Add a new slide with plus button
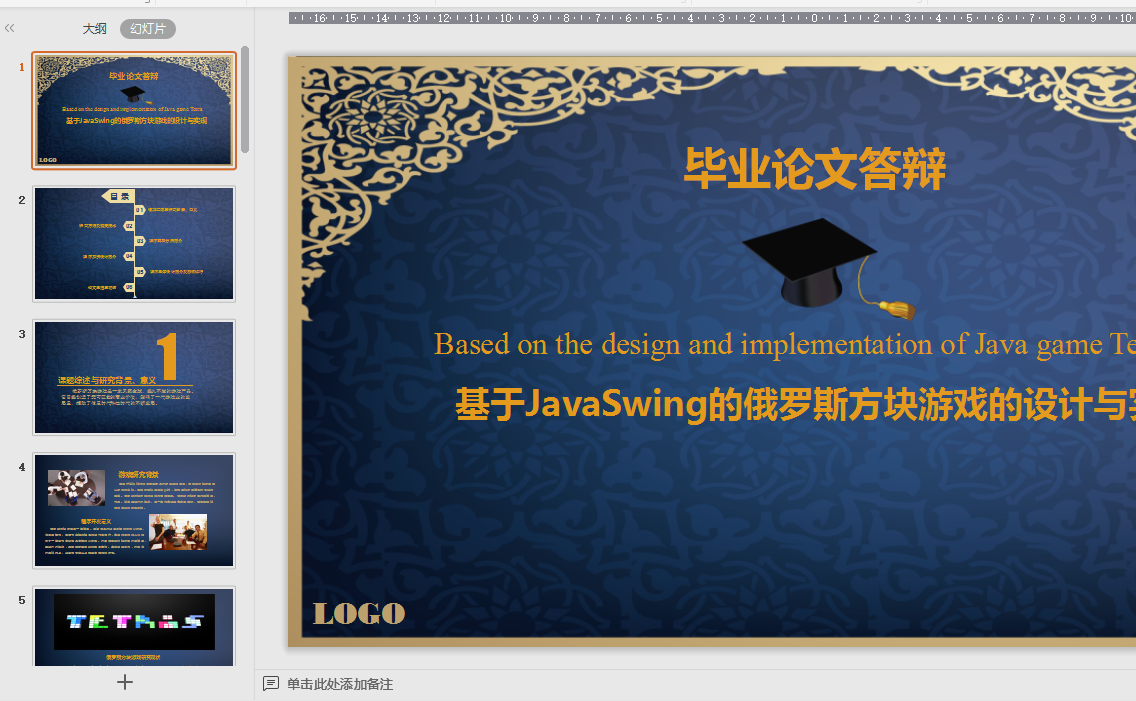The height and width of the screenshot is (701, 1136). pyautogui.click(x=125, y=682)
